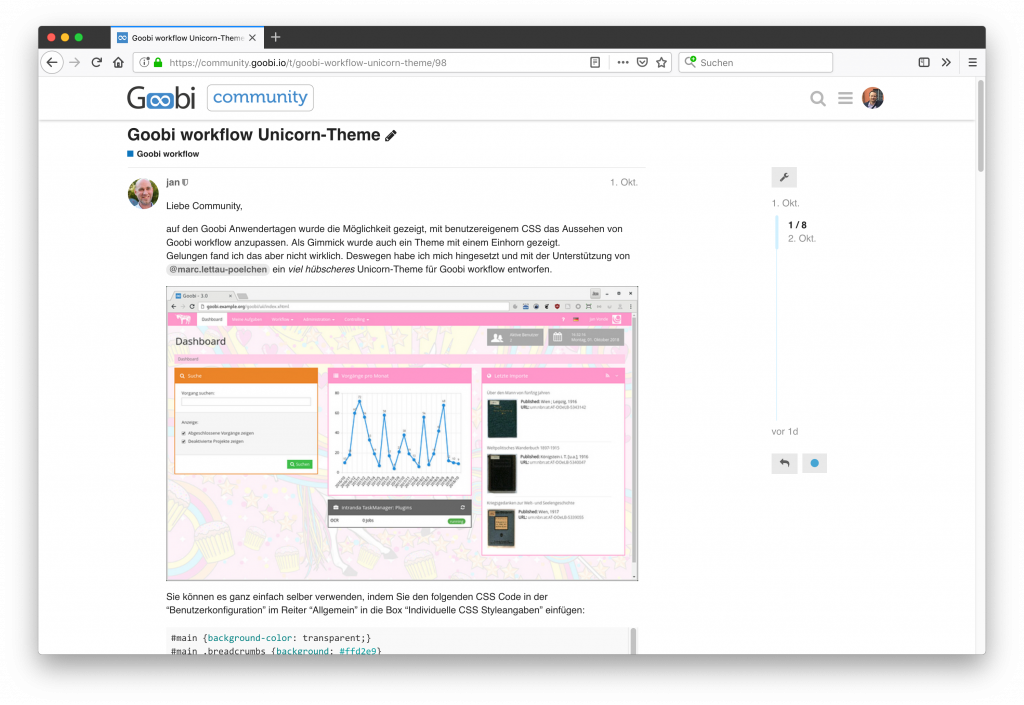Open the forum hamburger navigation menu
Viewport: 1024px width, 705px height.
(845, 99)
